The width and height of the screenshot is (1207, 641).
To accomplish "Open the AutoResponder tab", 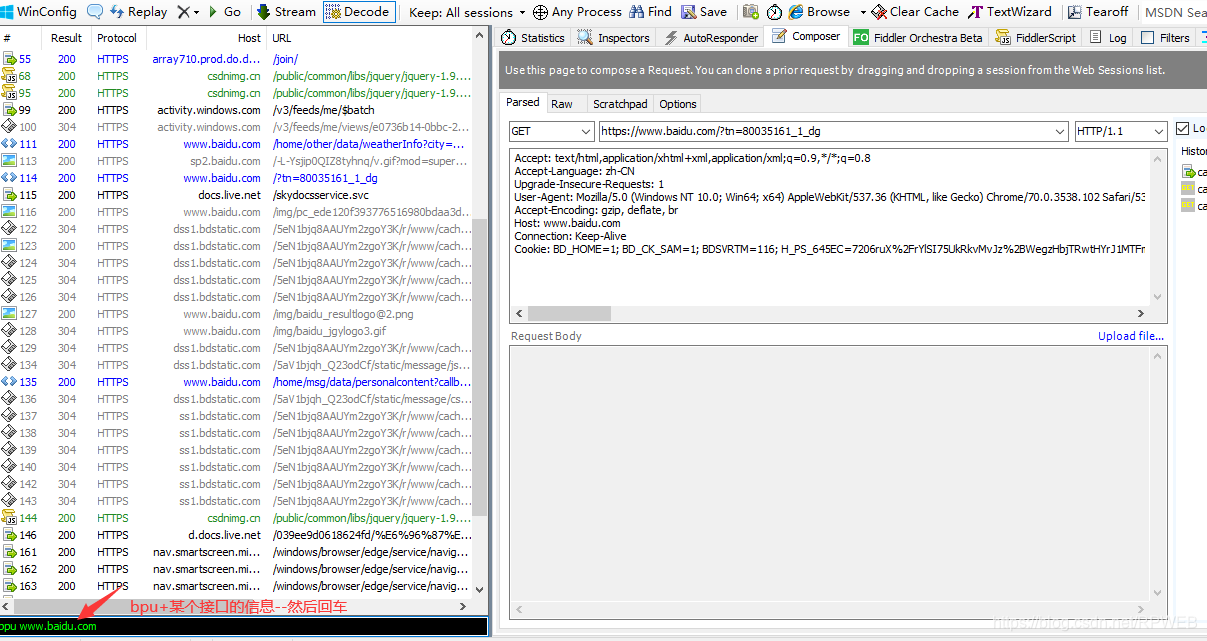I will [x=711, y=37].
